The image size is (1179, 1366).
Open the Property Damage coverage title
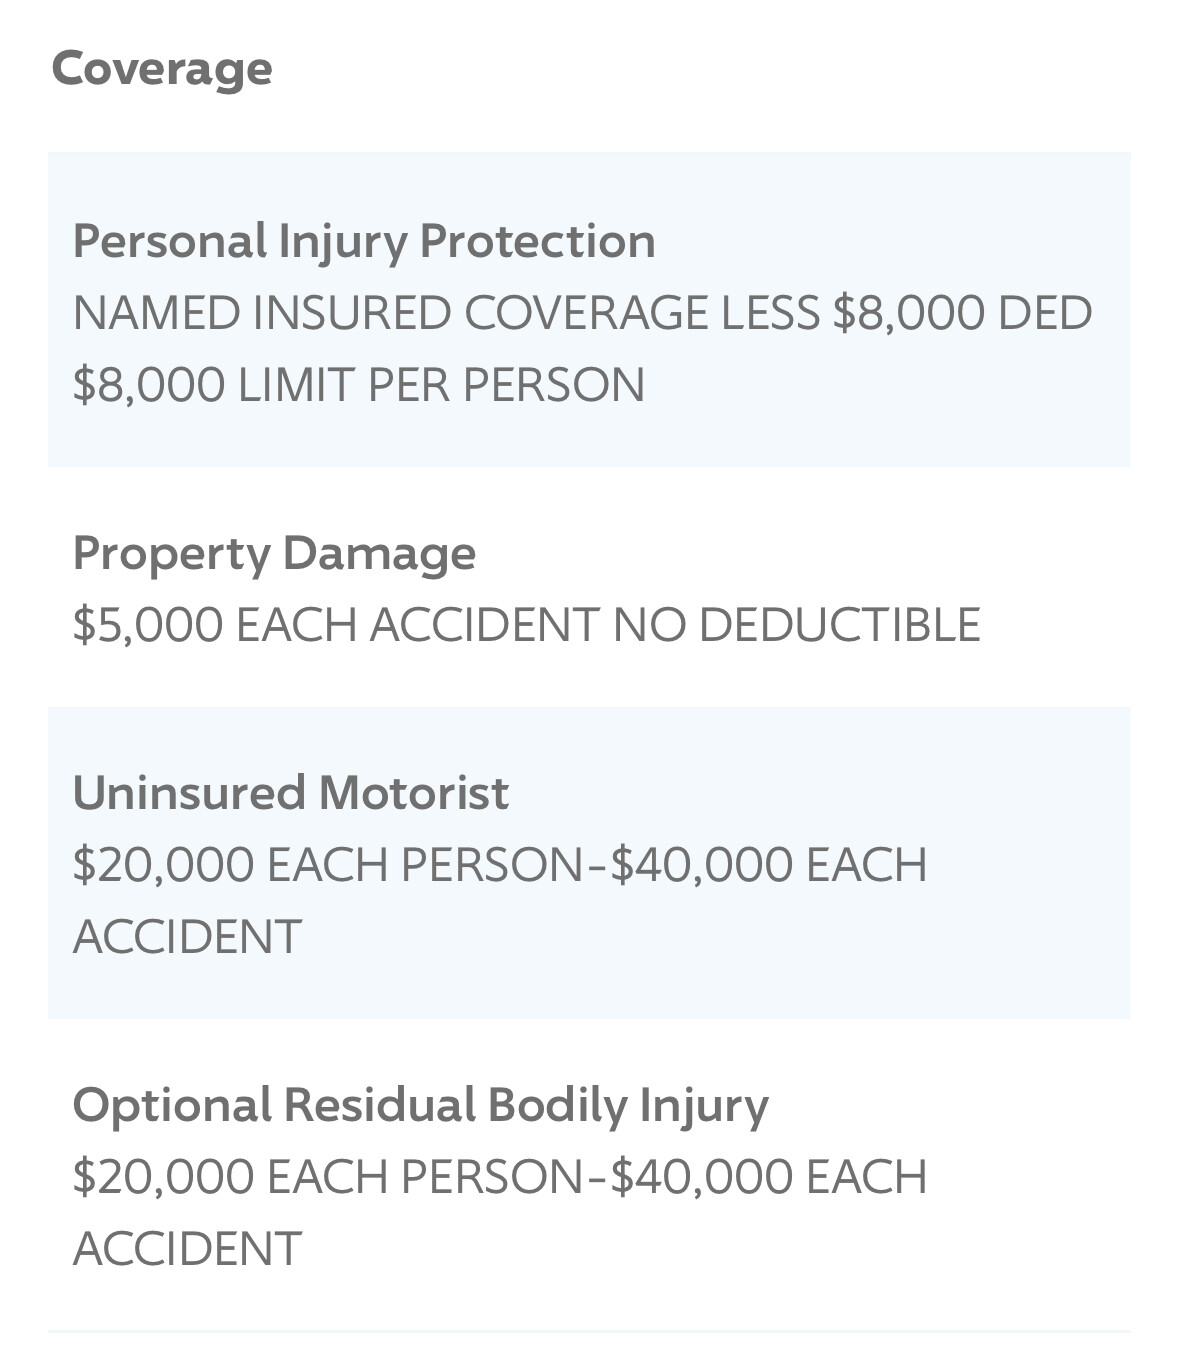pyautogui.click(x=274, y=553)
